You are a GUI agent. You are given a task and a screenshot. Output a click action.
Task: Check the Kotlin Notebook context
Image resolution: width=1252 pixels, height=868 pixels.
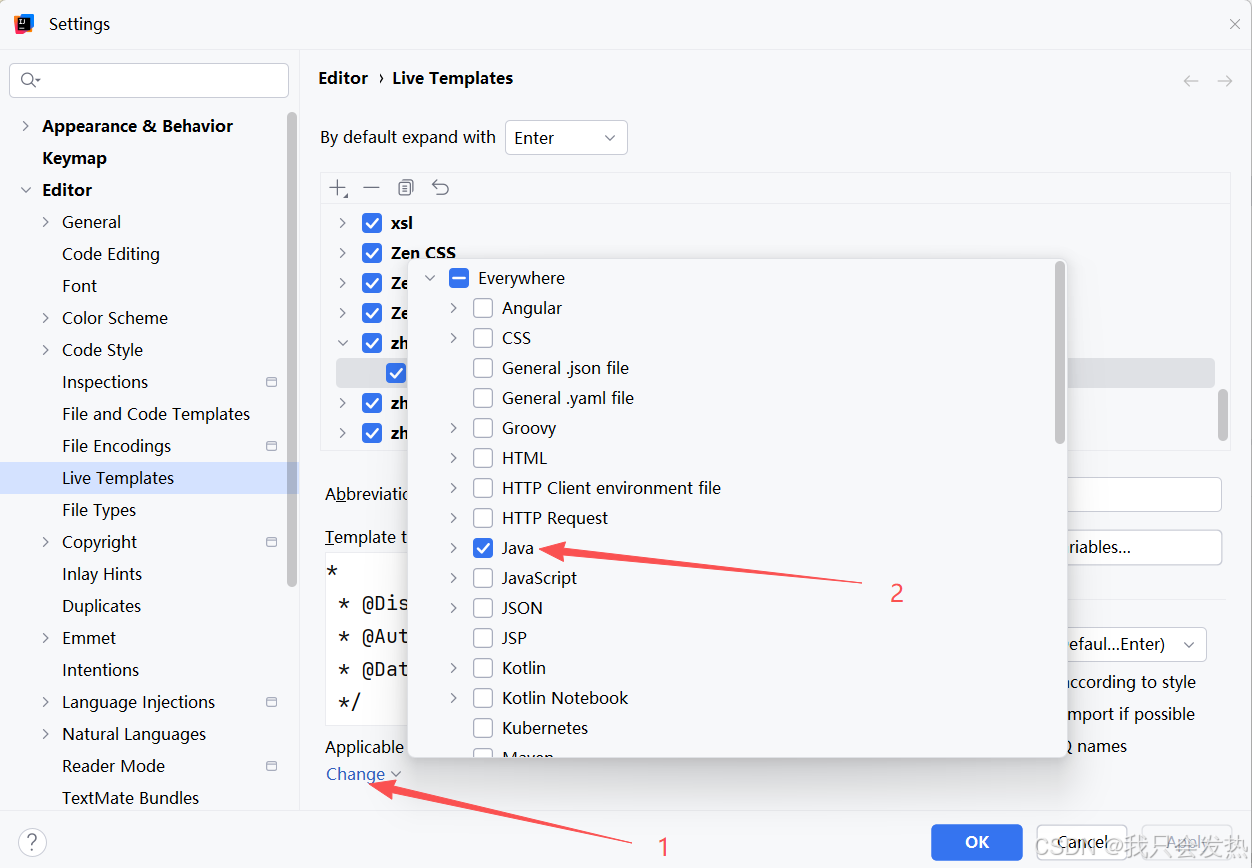click(483, 698)
